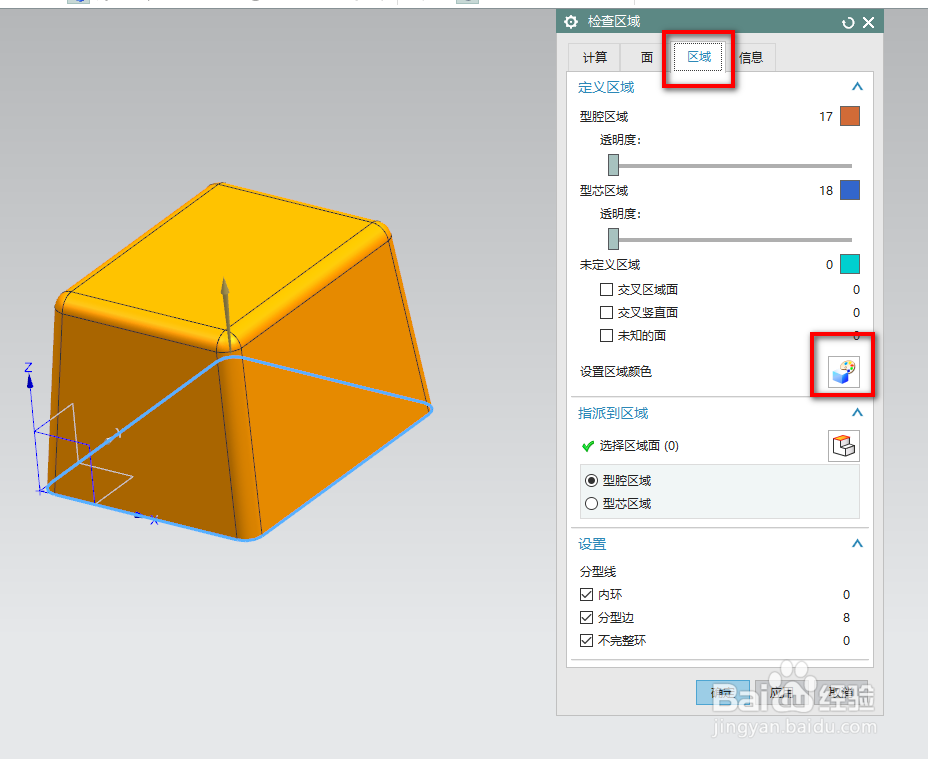Select the 型腔区域 radio button
The height and width of the screenshot is (759, 928).
coord(591,480)
